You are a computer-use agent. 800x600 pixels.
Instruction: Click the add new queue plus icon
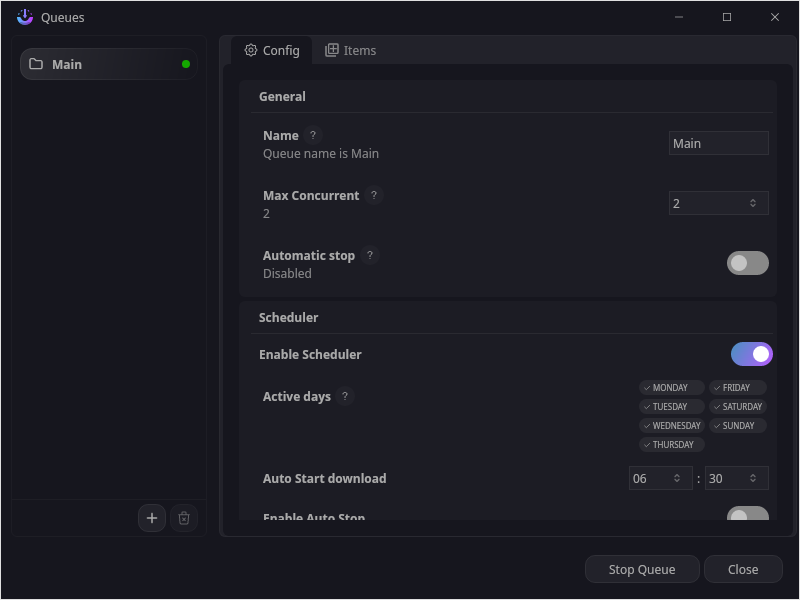click(152, 518)
